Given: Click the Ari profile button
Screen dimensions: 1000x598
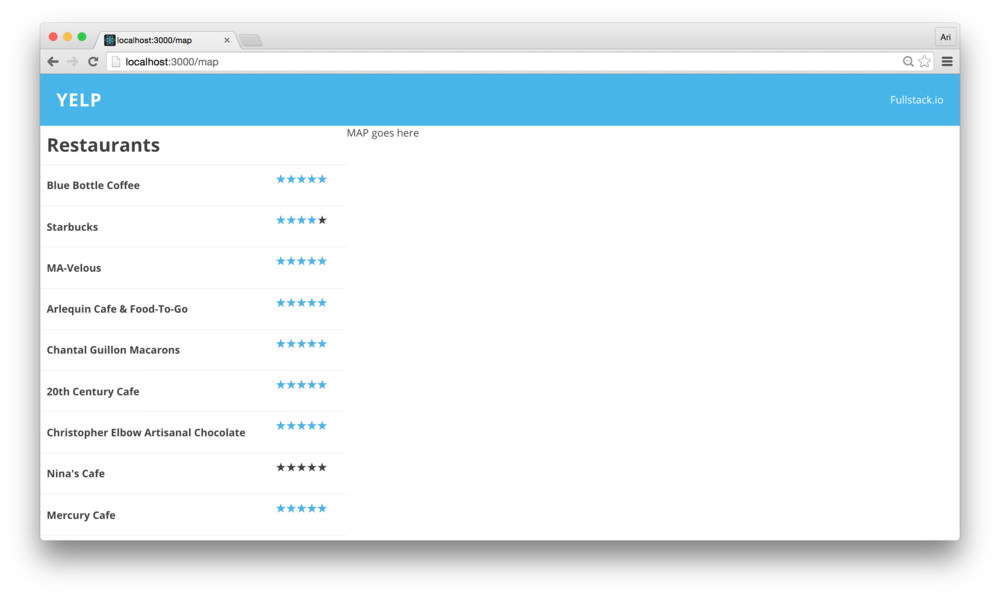Looking at the screenshot, I should pyautogui.click(x=945, y=37).
